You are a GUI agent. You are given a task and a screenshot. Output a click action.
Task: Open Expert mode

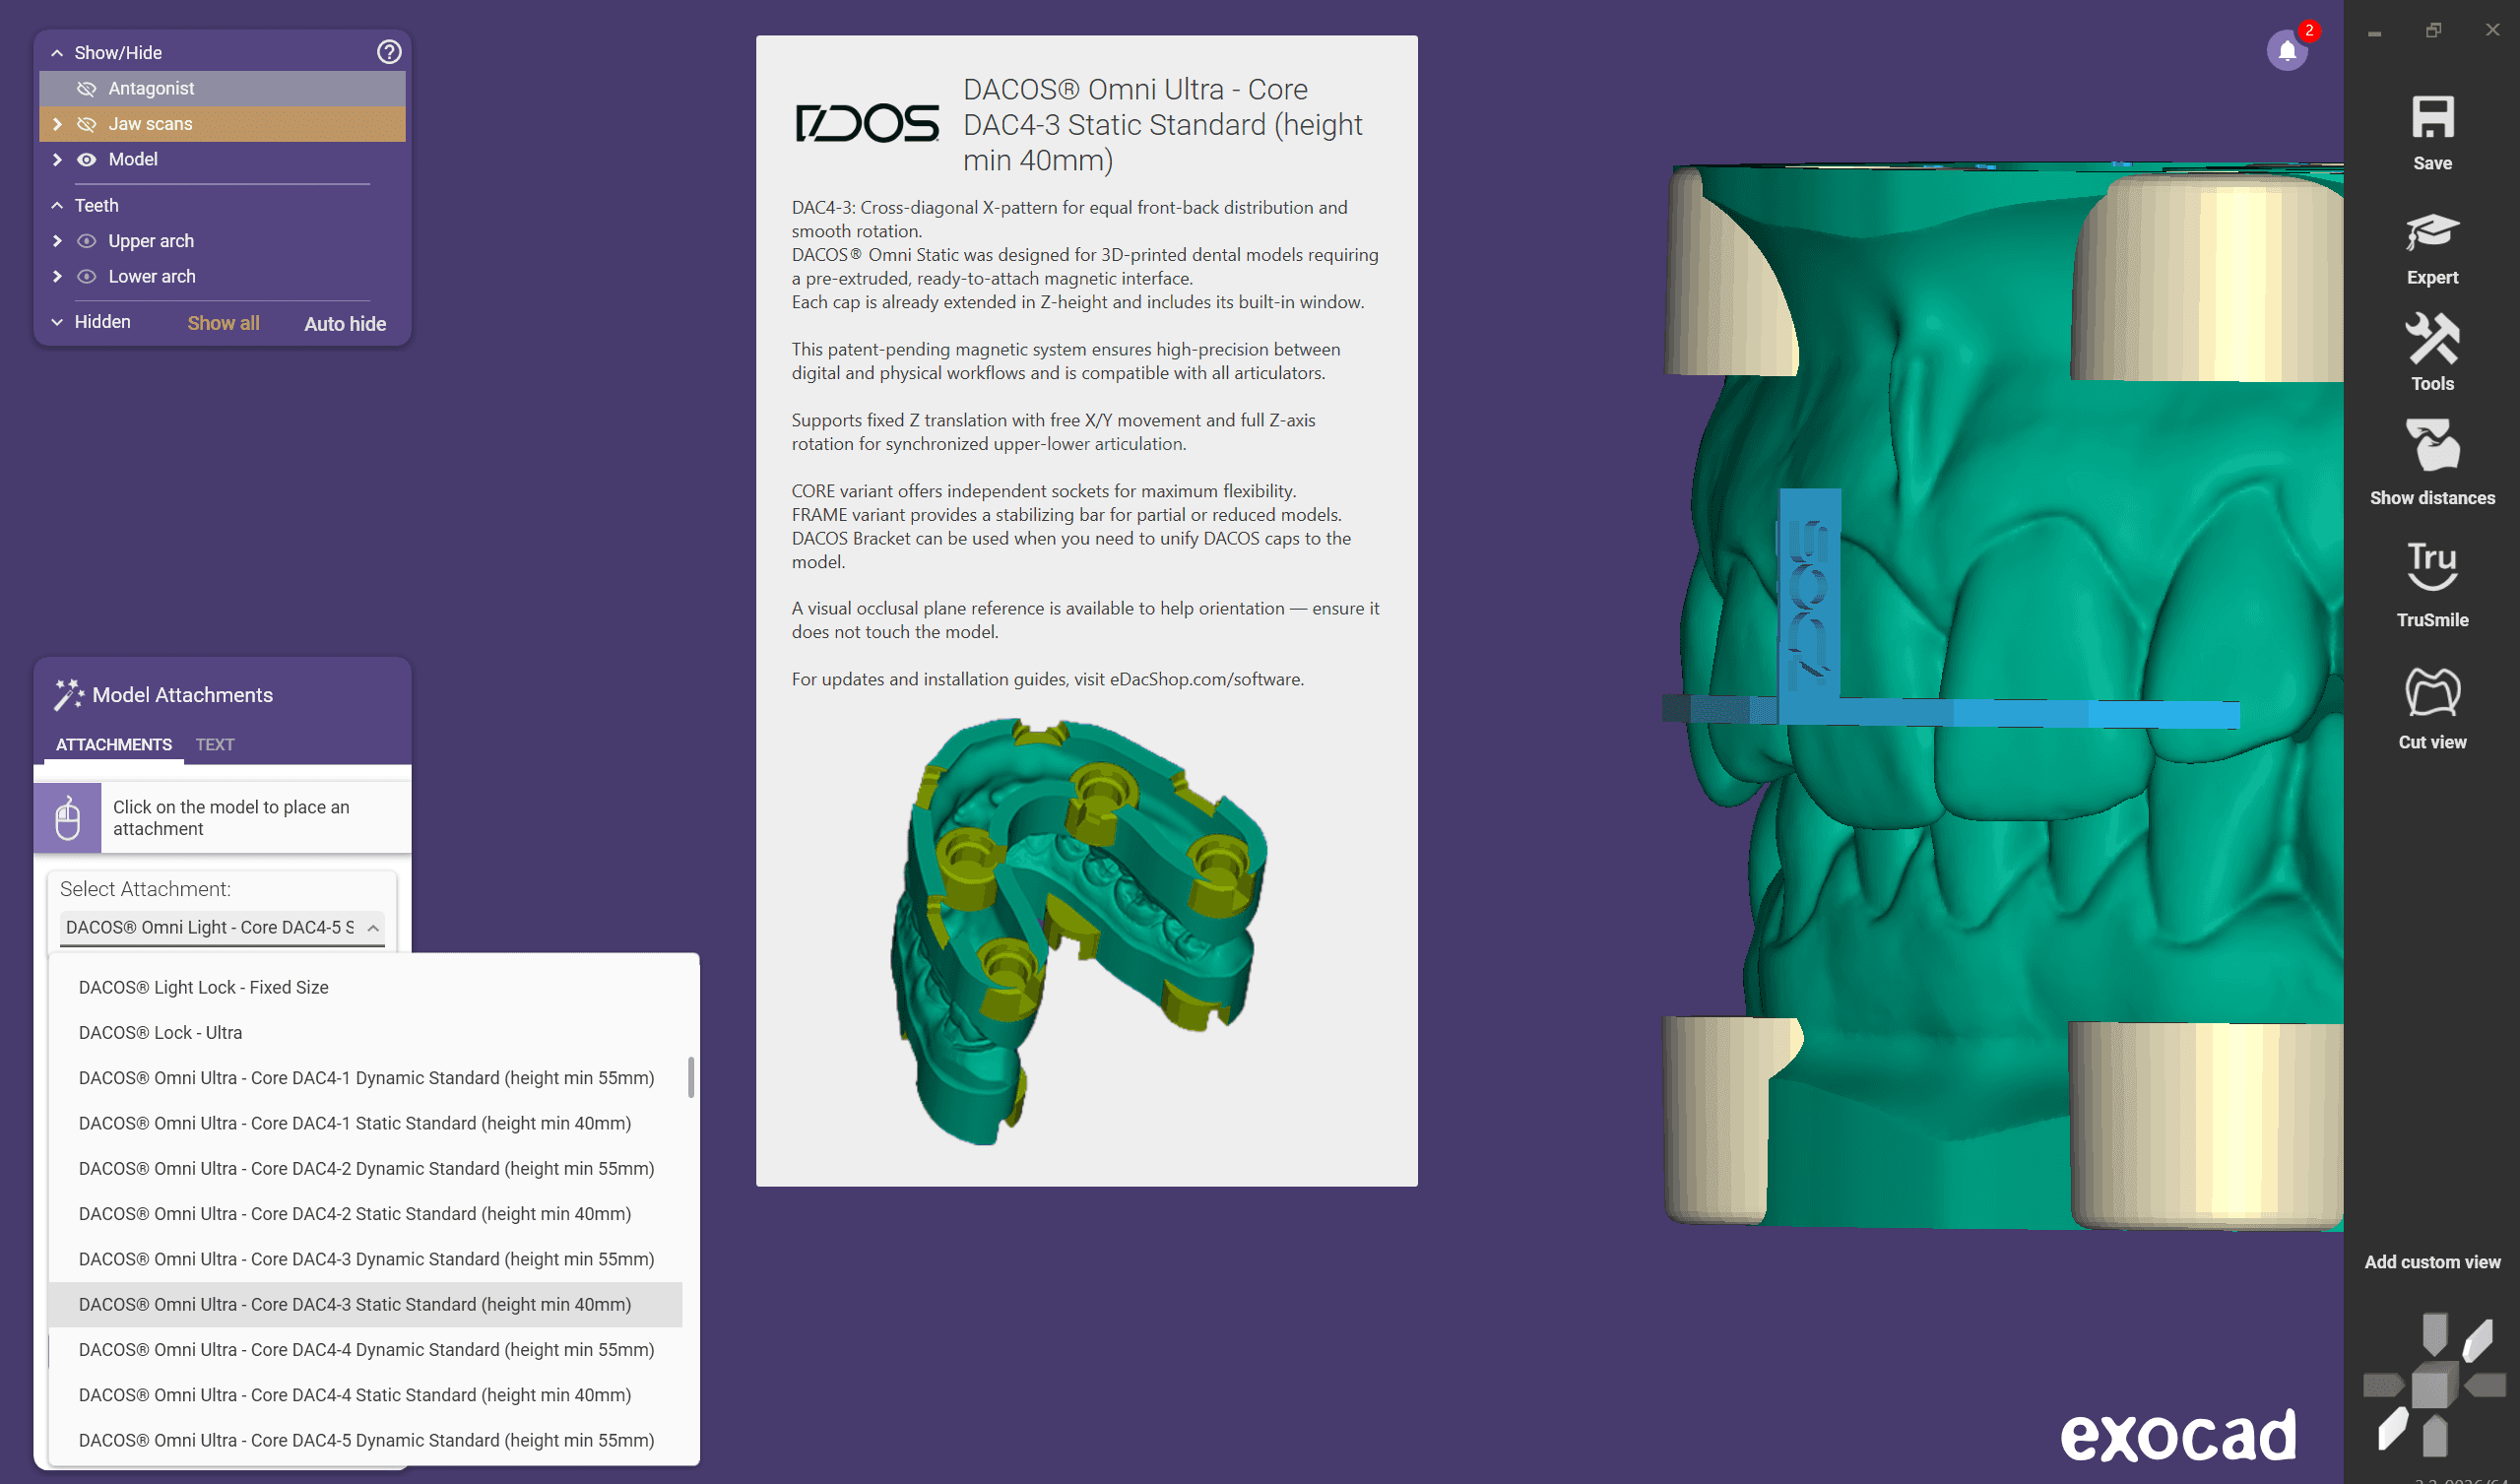click(x=2431, y=234)
